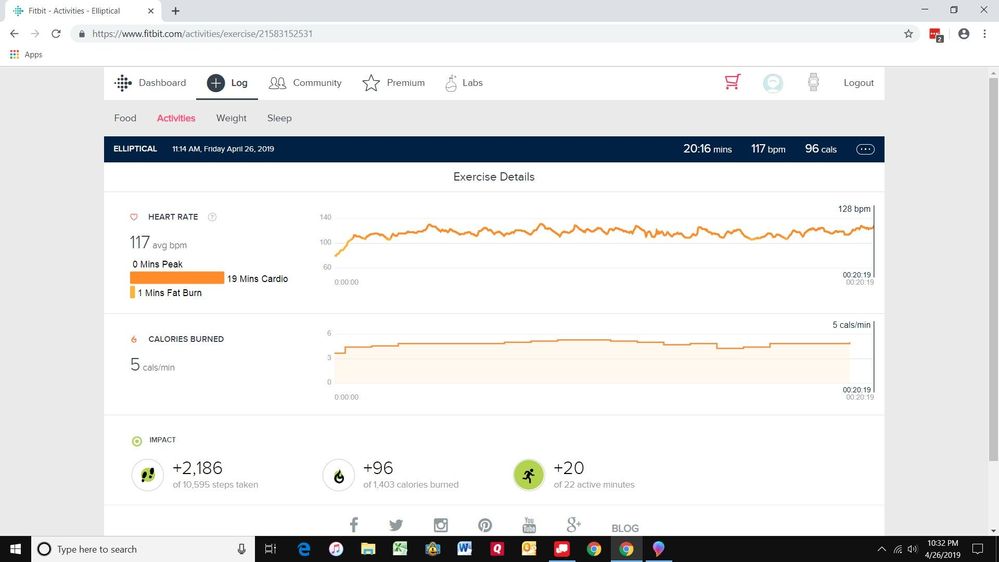The width and height of the screenshot is (999, 562).
Task: Open the Pinterest footer icon
Action: pos(485,525)
